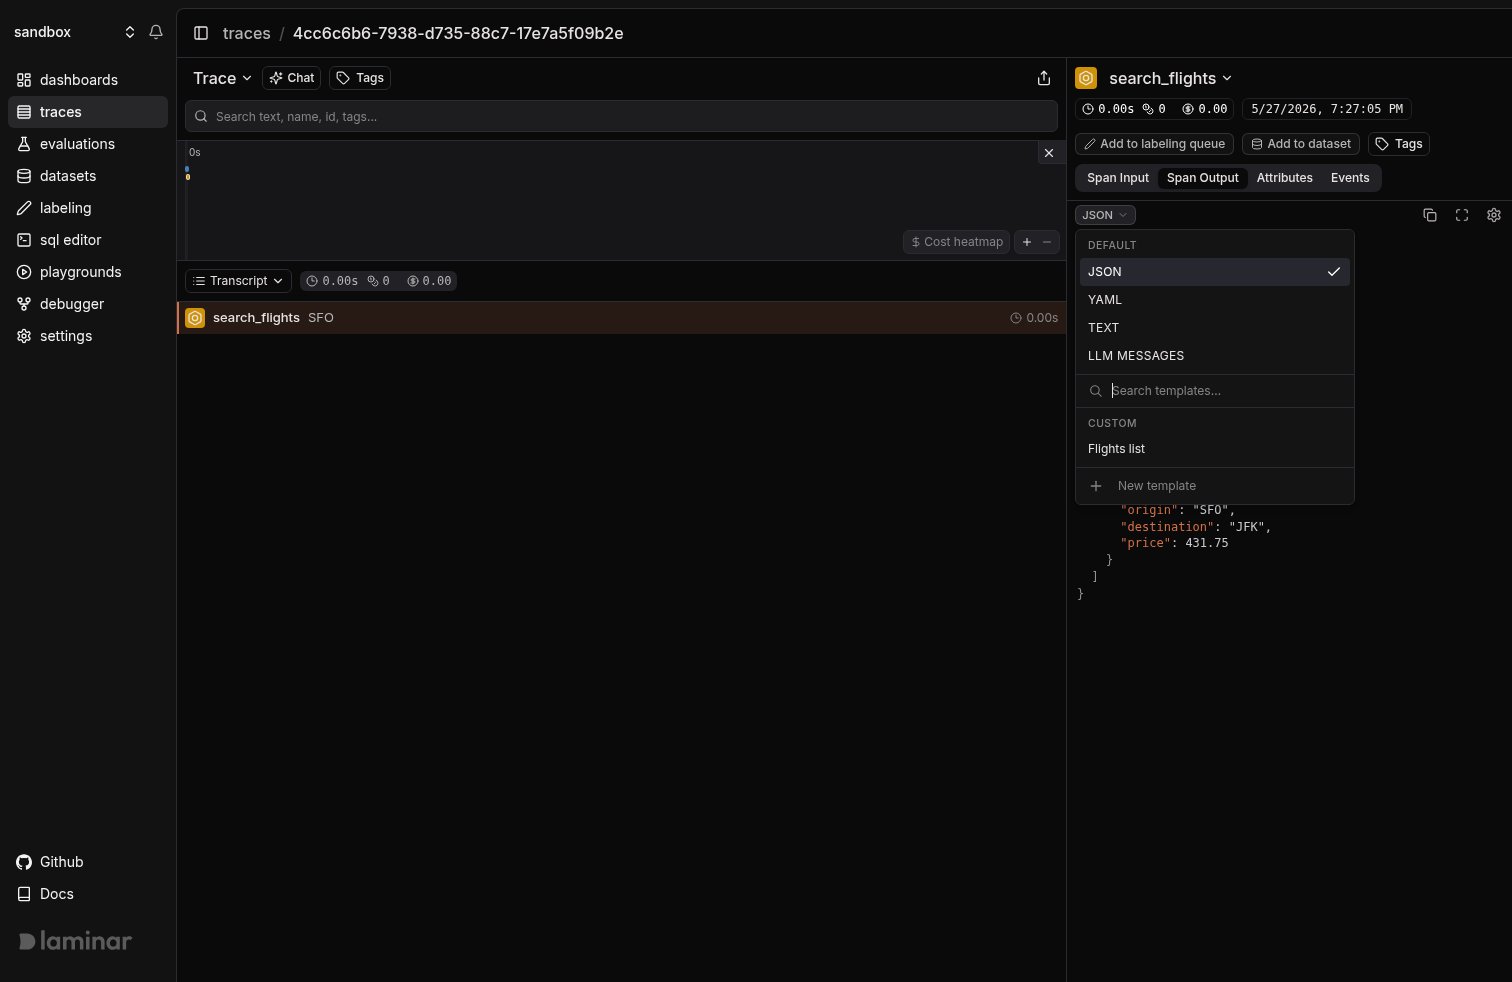Click the "price": 431.75 line
This screenshot has width=1512, height=982.
[x=1174, y=543]
